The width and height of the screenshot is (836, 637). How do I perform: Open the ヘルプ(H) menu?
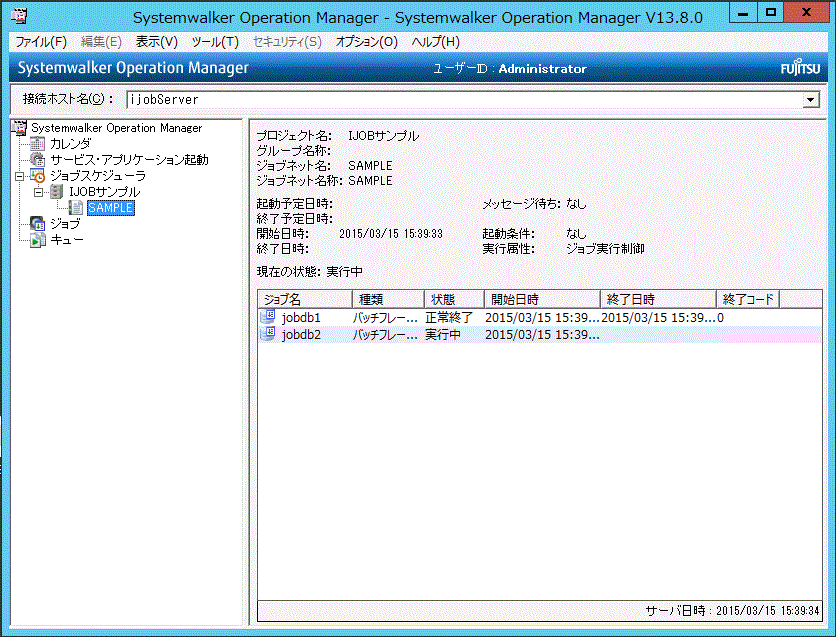click(x=435, y=42)
